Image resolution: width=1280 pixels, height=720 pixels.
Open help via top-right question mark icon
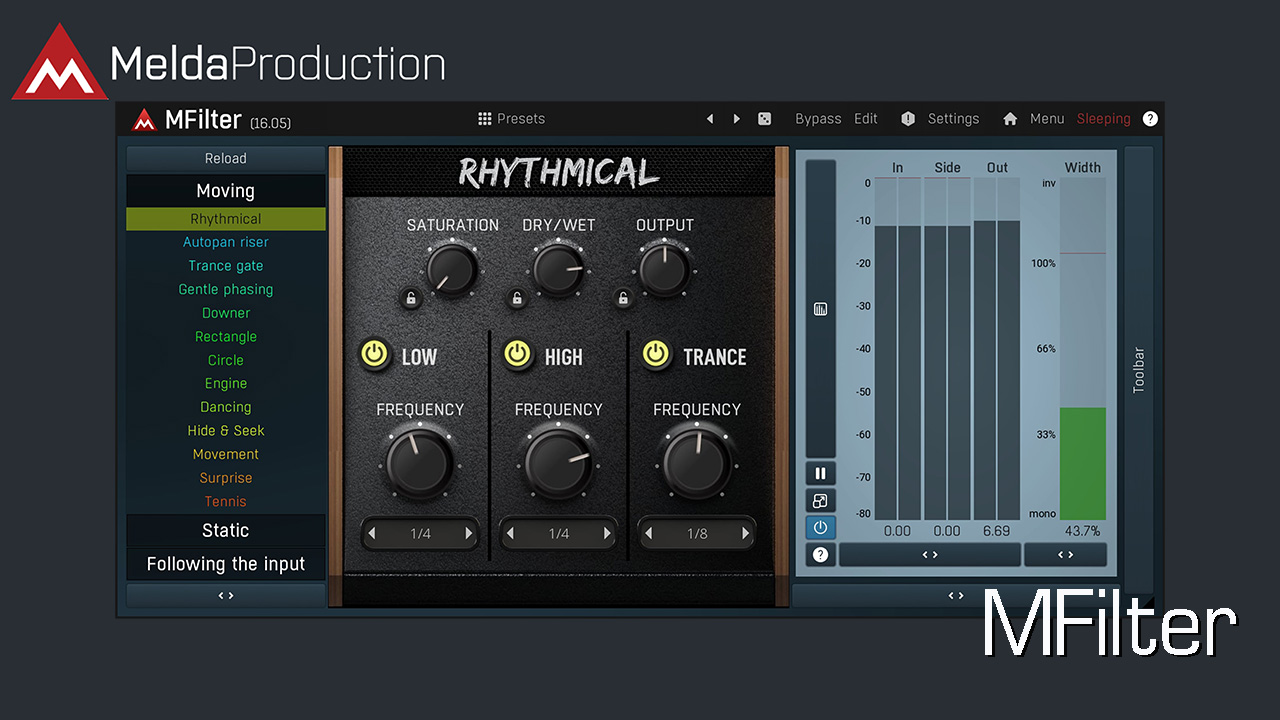pyautogui.click(x=1150, y=119)
